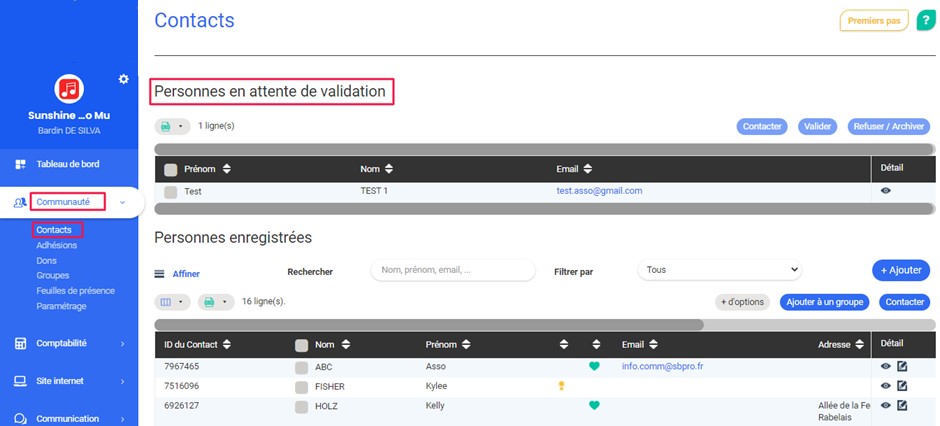Open the settings gear in sidebar
This screenshot has height=426, width=940.
[x=123, y=79]
